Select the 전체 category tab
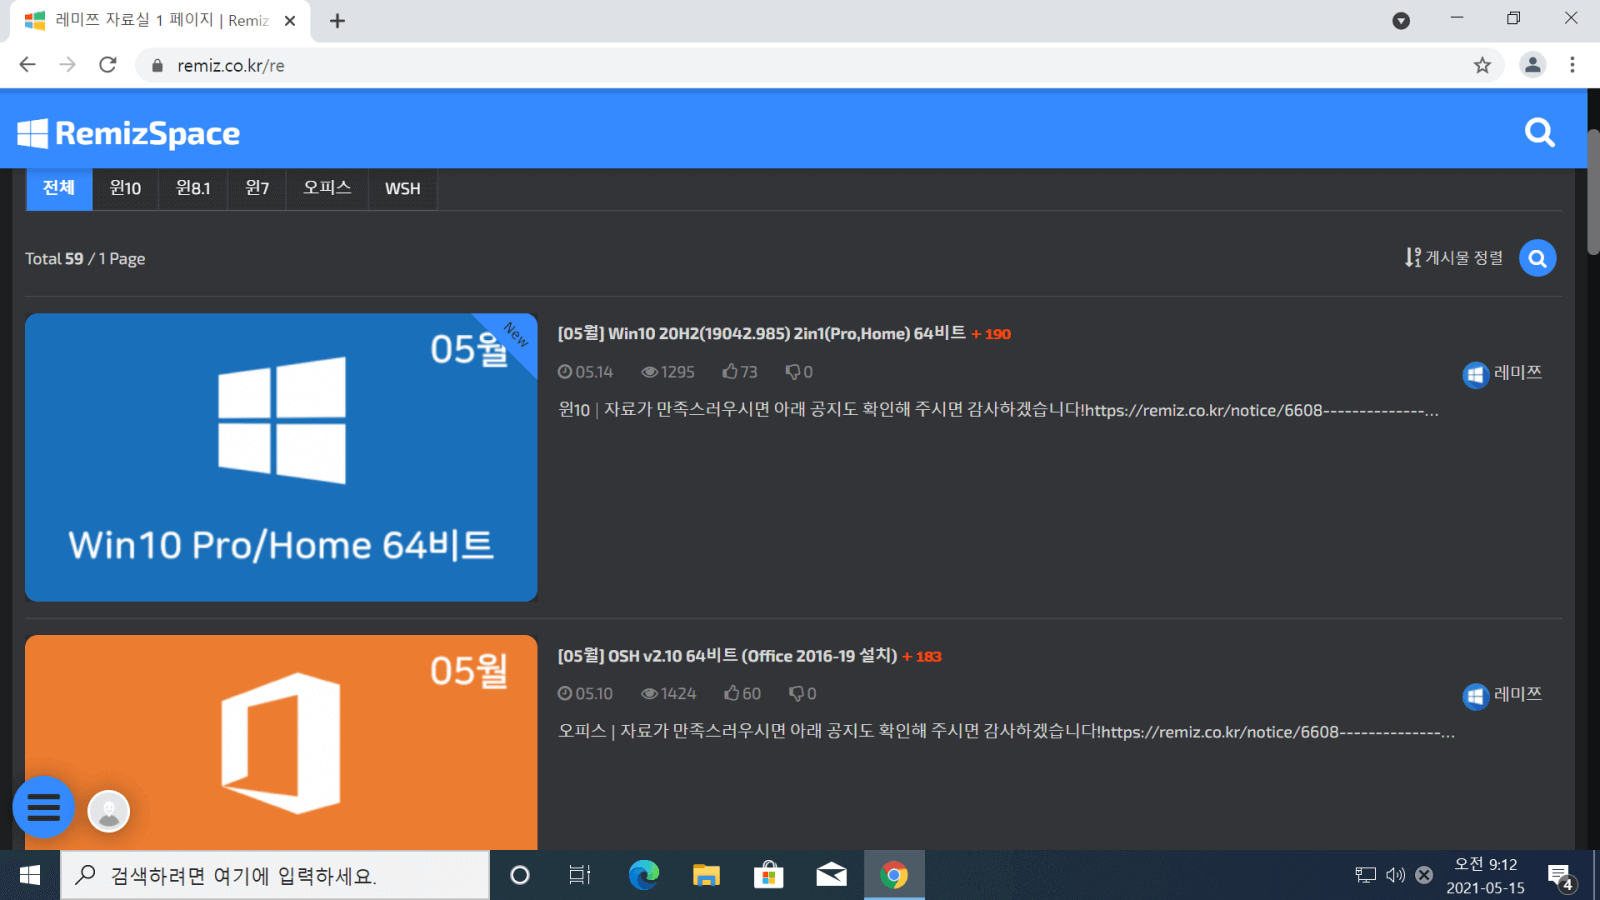This screenshot has width=1600, height=900. (x=59, y=188)
